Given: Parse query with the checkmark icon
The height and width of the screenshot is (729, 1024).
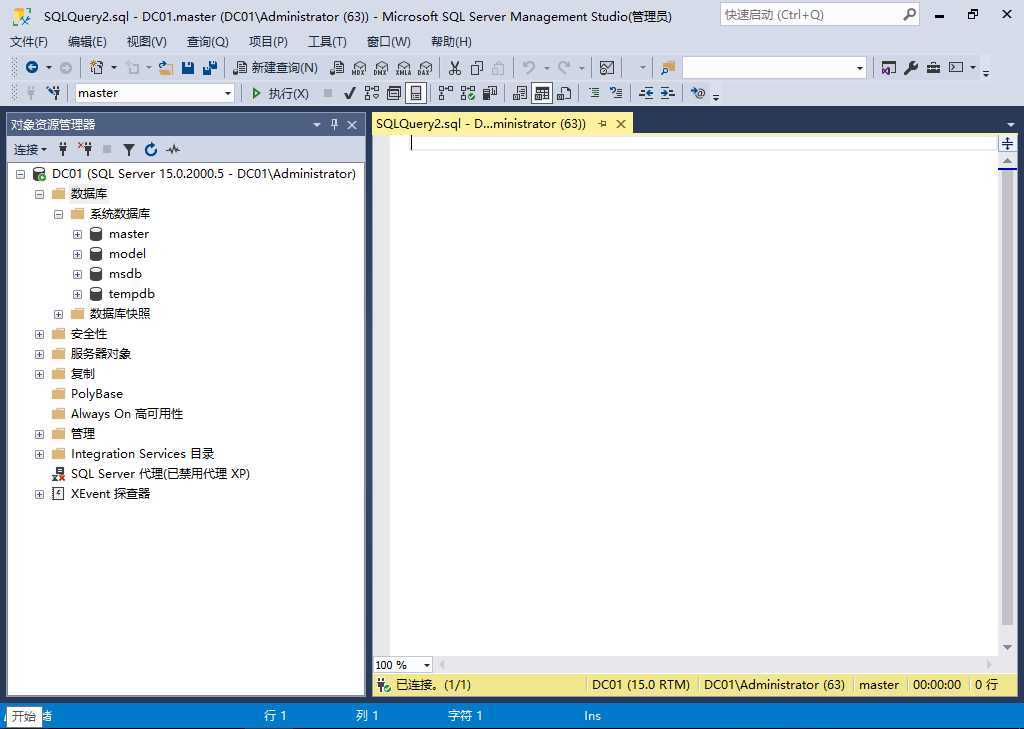Looking at the screenshot, I should tap(349, 93).
